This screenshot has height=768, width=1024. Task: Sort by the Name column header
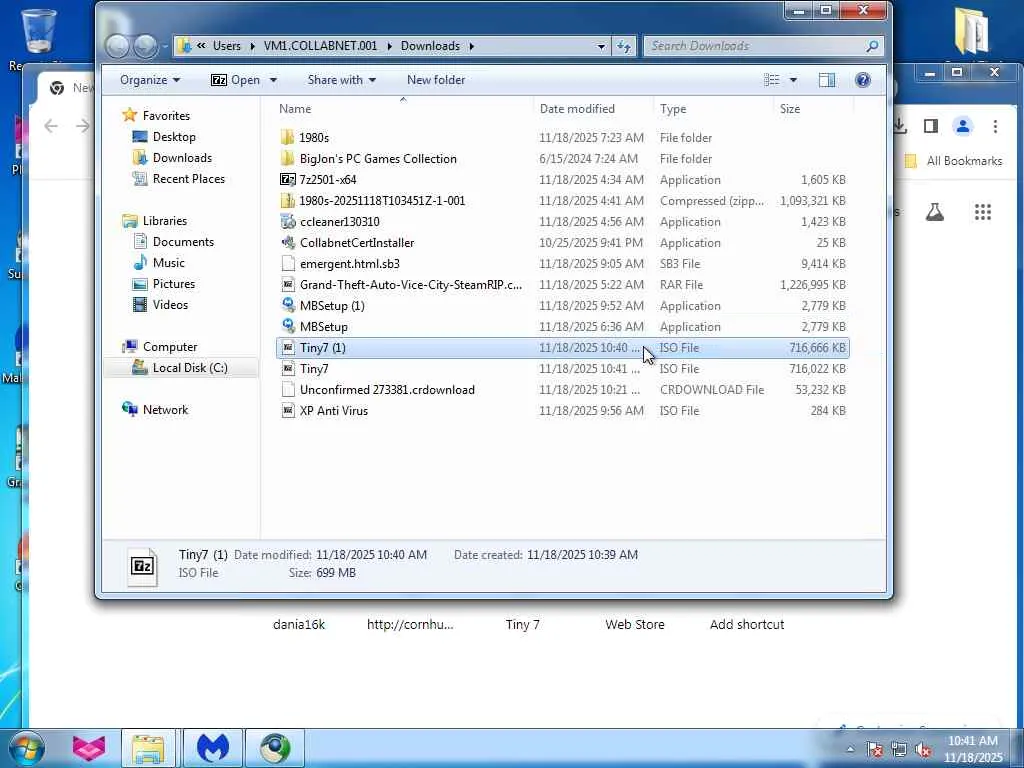(x=403, y=108)
